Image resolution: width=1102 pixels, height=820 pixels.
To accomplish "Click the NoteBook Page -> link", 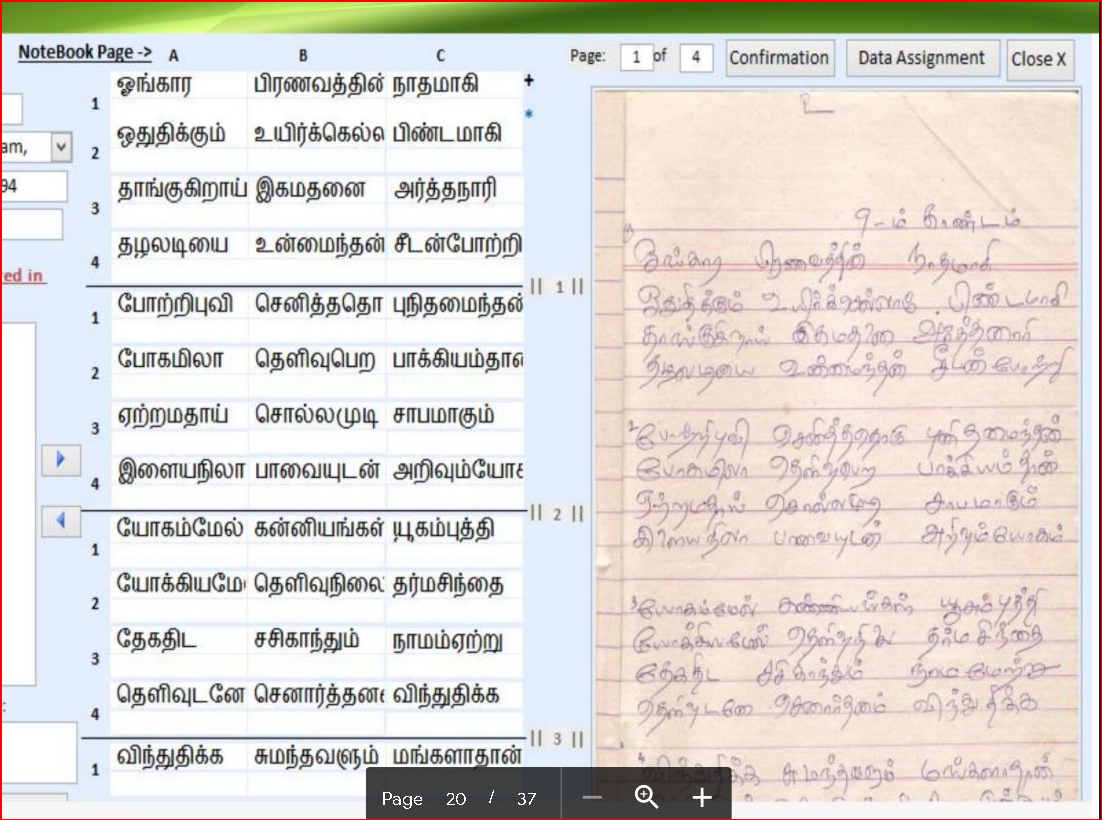I will [84, 52].
